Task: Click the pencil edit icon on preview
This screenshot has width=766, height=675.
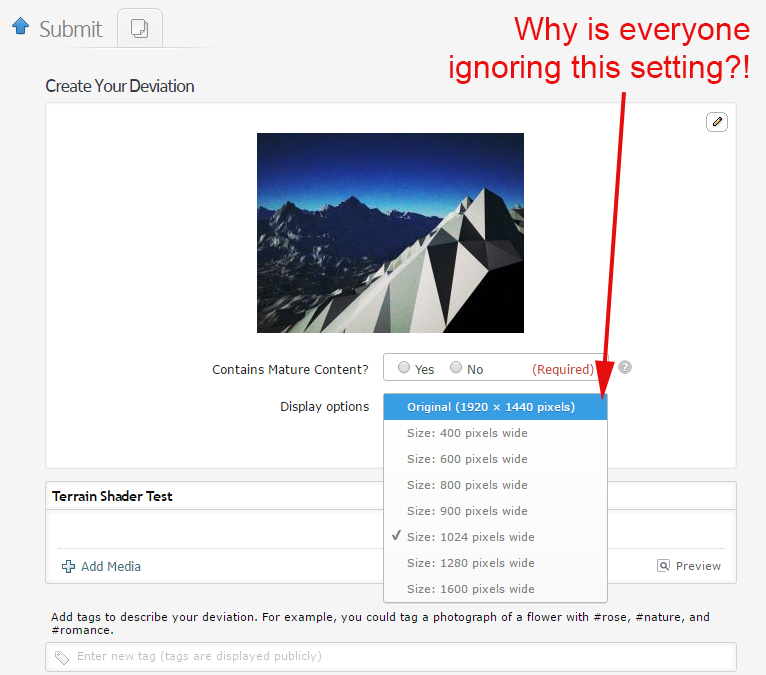Action: pos(717,122)
